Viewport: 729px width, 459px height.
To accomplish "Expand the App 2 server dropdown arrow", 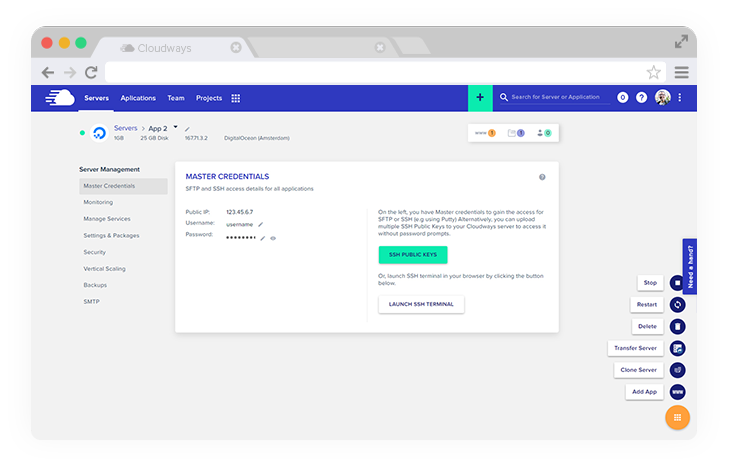I will point(175,127).
